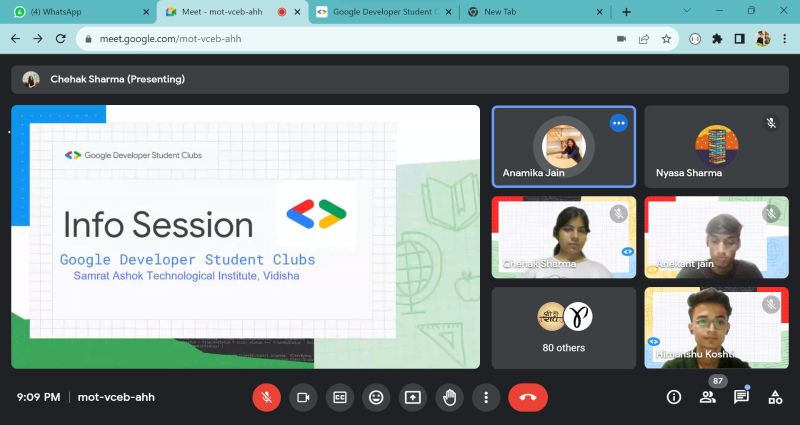The height and width of the screenshot is (425, 800).
Task: Open the 80 others participants tile
Action: [564, 328]
